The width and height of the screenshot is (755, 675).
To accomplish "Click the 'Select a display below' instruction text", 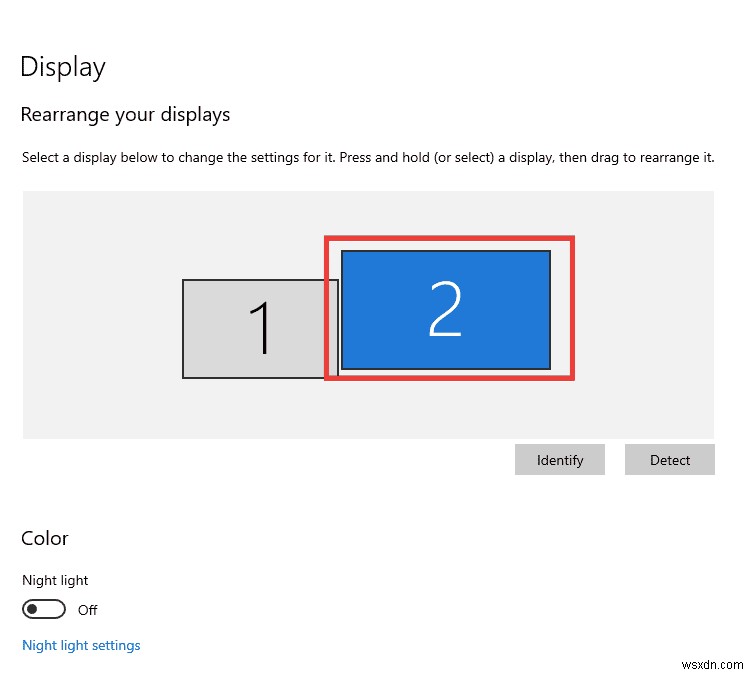I will [x=368, y=157].
